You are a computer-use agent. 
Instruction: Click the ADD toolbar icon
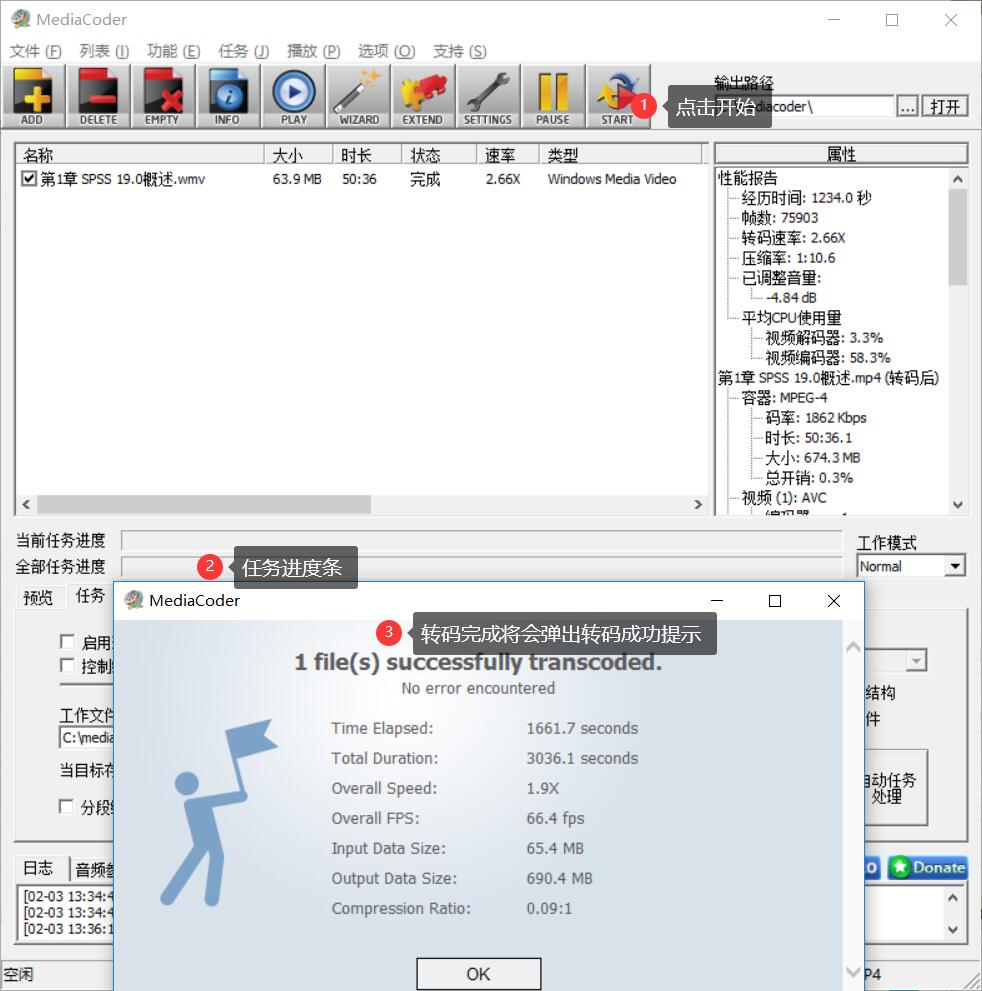(33, 96)
